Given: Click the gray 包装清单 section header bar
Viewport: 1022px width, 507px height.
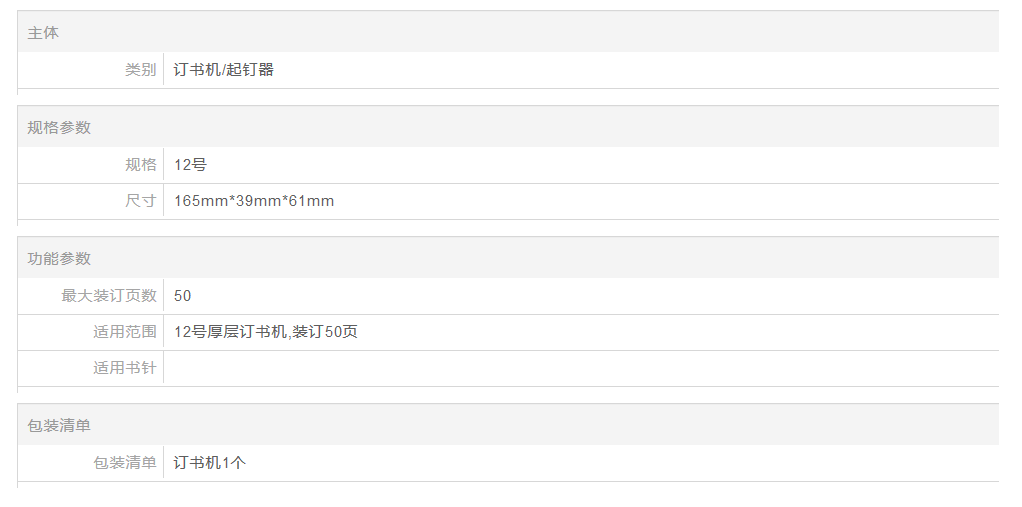Looking at the screenshot, I should point(508,426).
